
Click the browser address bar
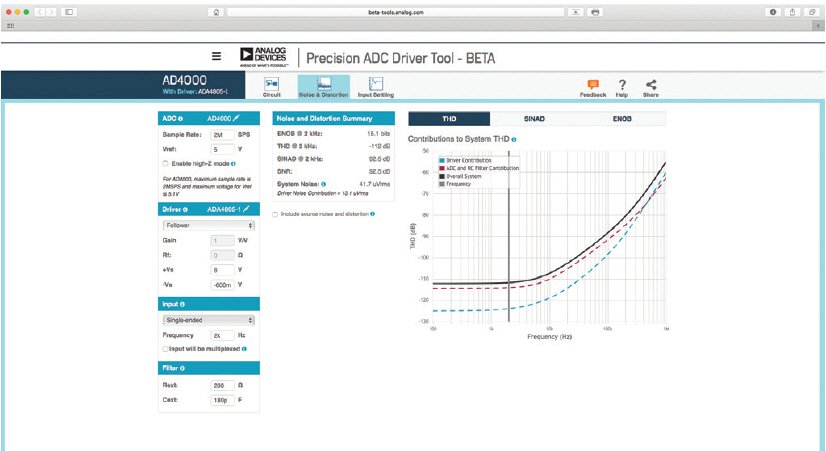[410, 11]
